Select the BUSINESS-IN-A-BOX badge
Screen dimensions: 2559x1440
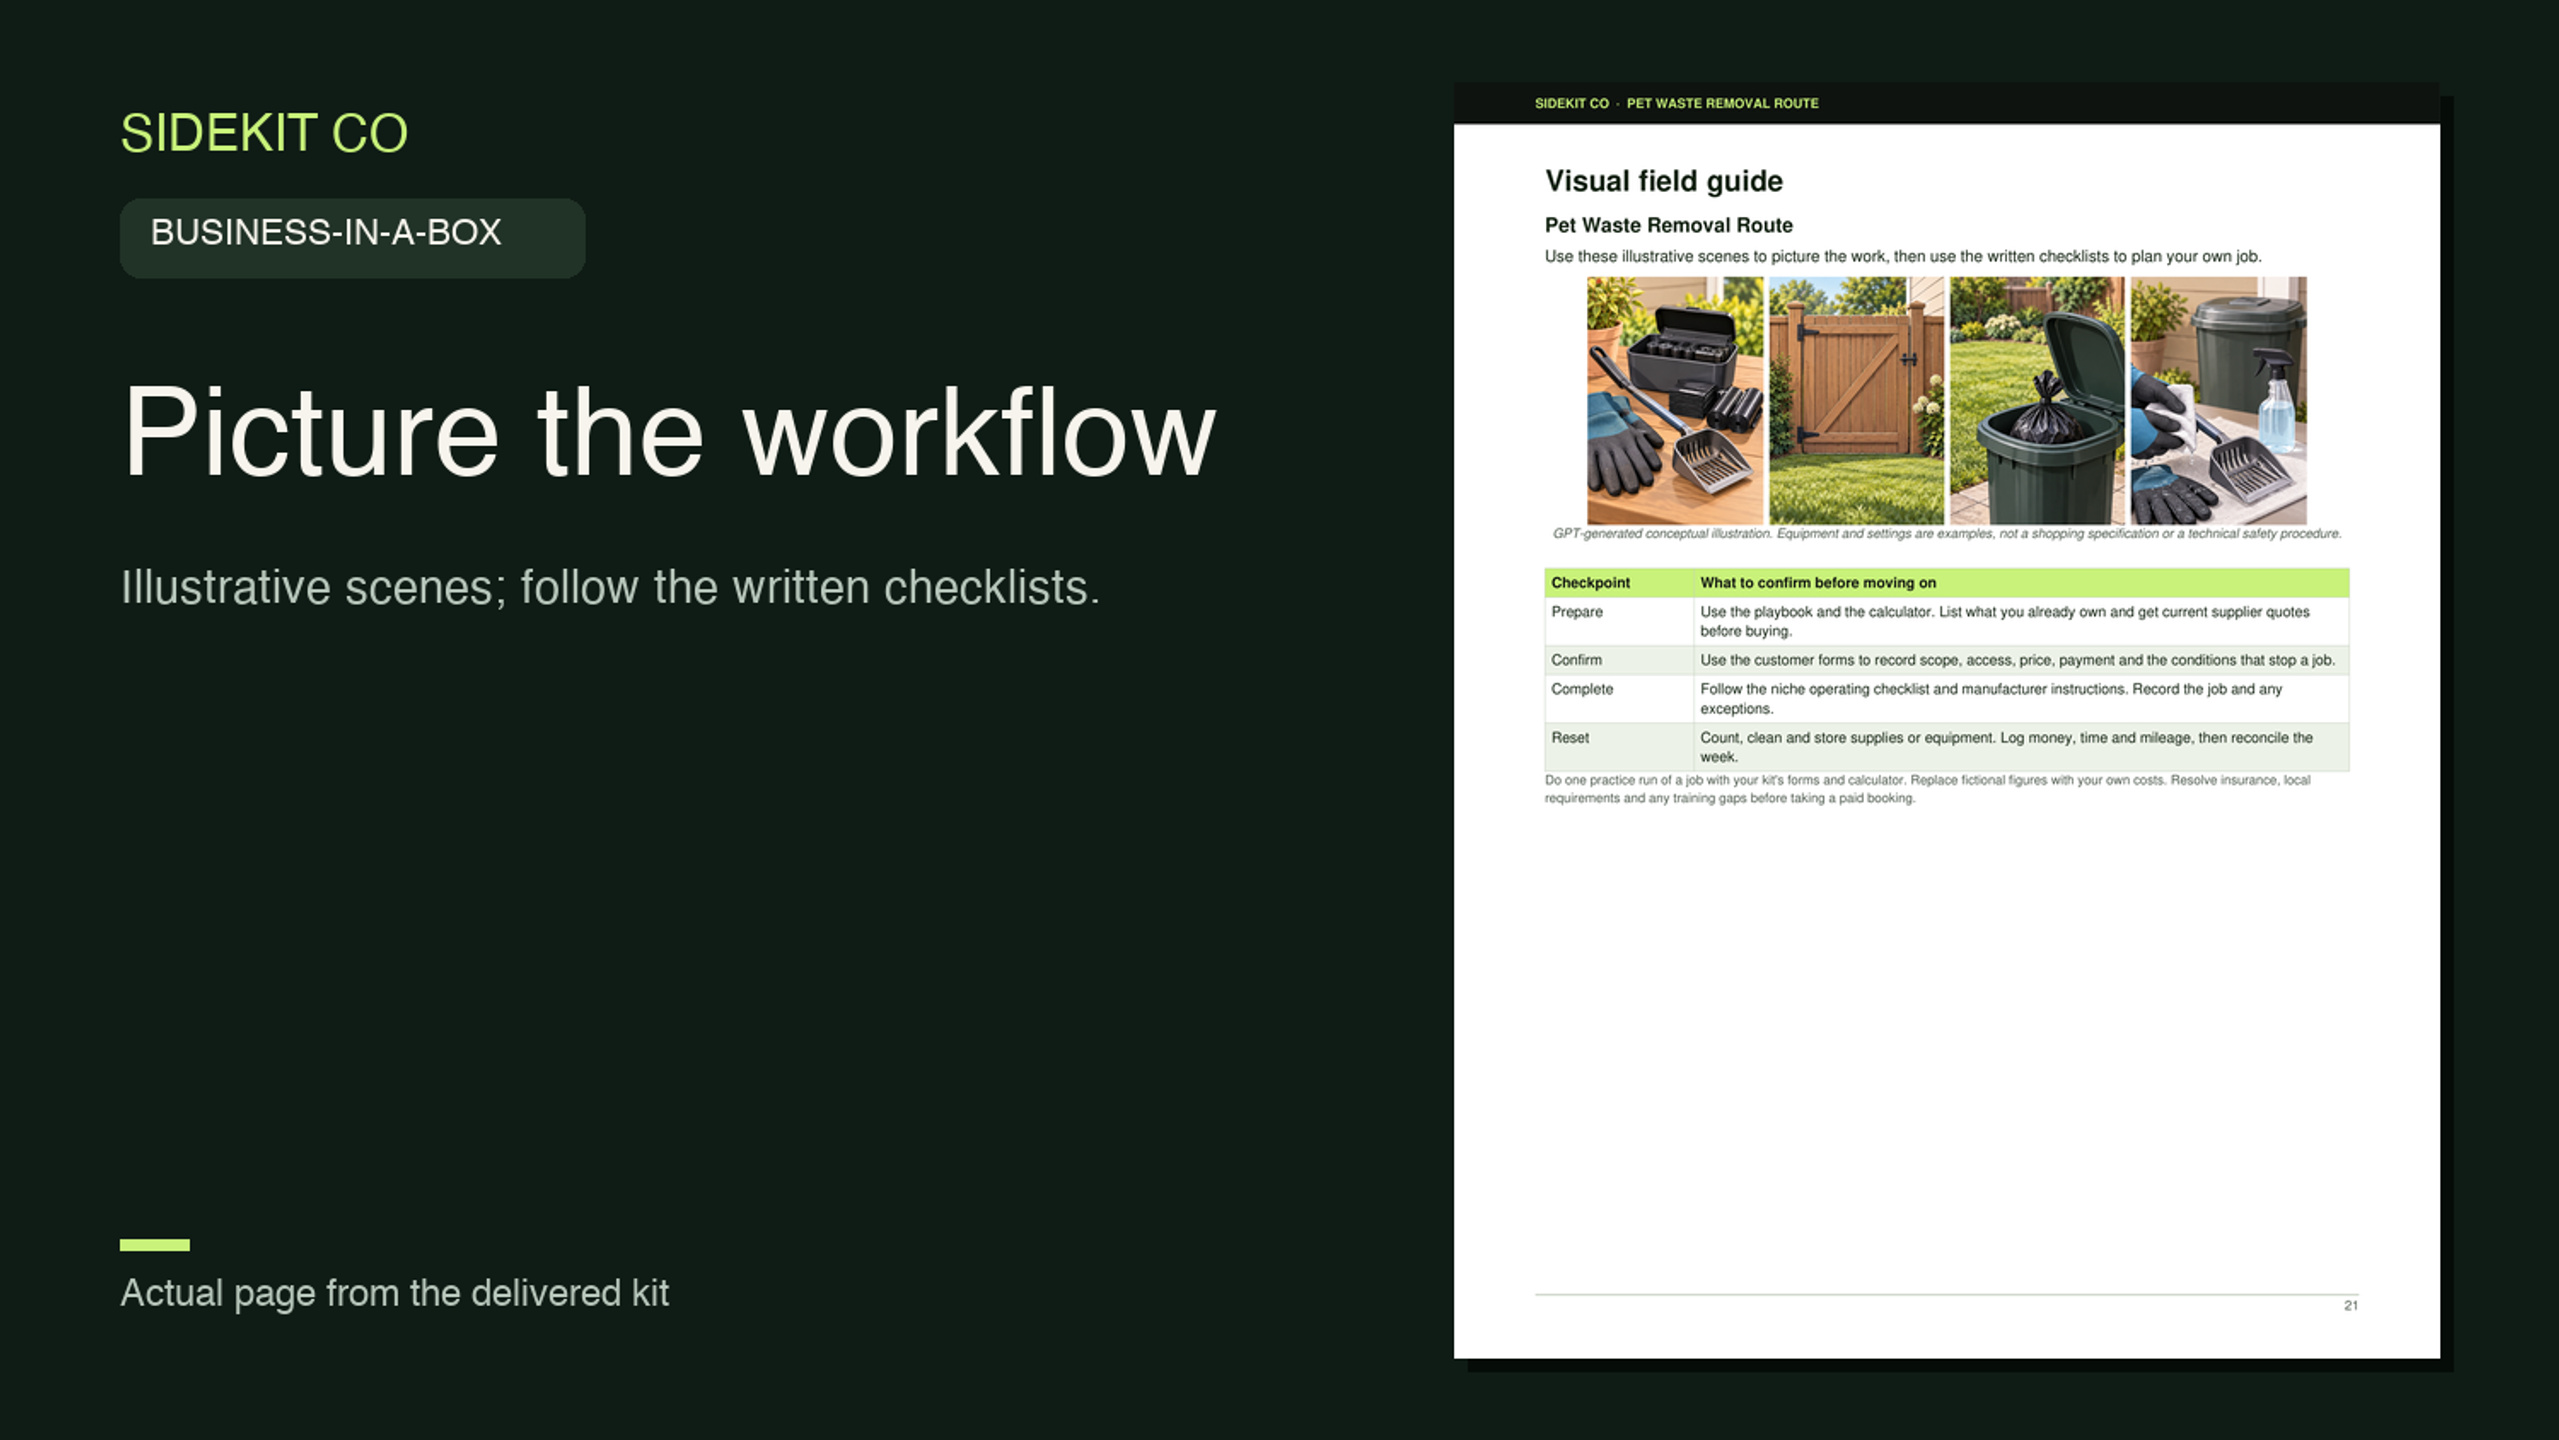click(352, 237)
